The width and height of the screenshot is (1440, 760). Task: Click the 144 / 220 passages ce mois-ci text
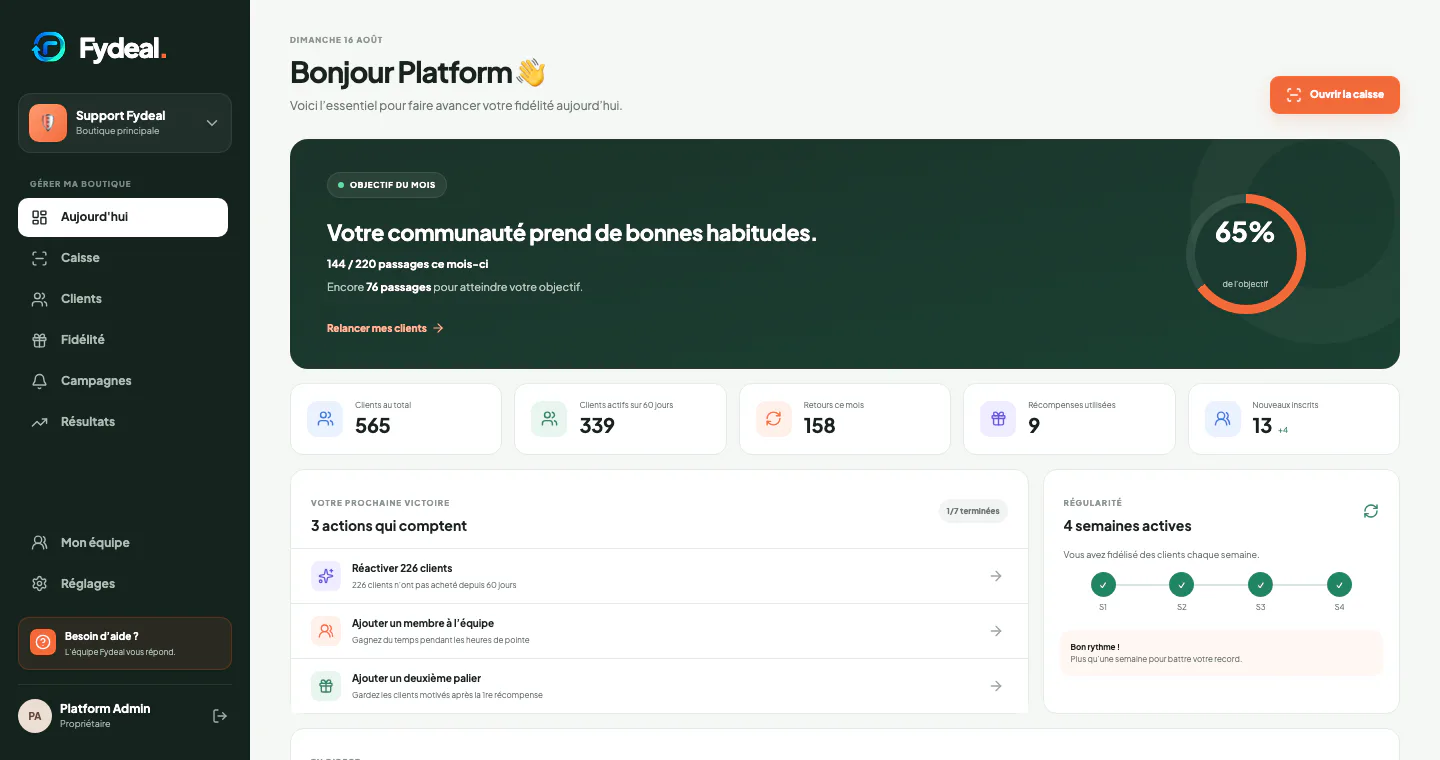408,264
